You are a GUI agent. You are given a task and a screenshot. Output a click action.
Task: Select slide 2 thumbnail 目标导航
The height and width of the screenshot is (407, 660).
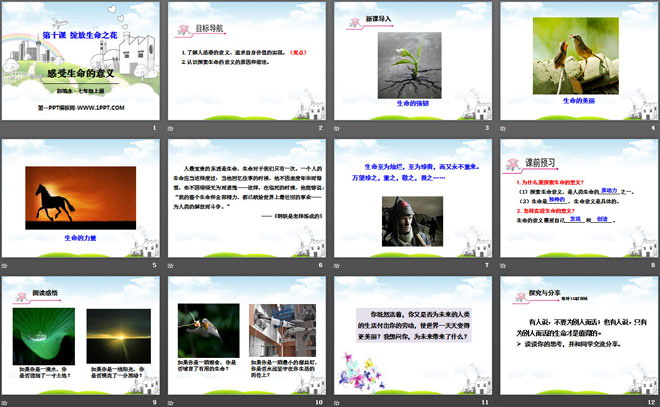(247, 61)
